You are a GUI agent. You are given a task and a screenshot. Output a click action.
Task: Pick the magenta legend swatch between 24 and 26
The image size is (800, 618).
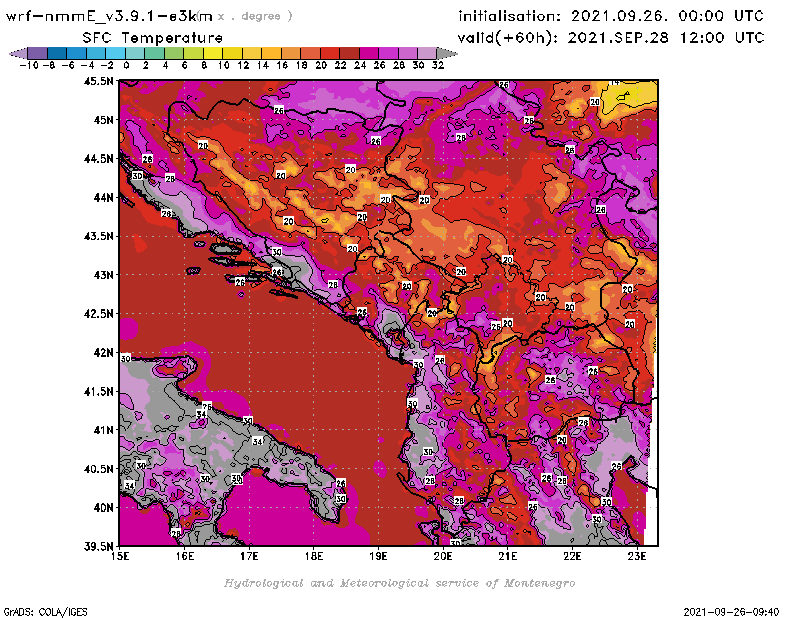368,53
